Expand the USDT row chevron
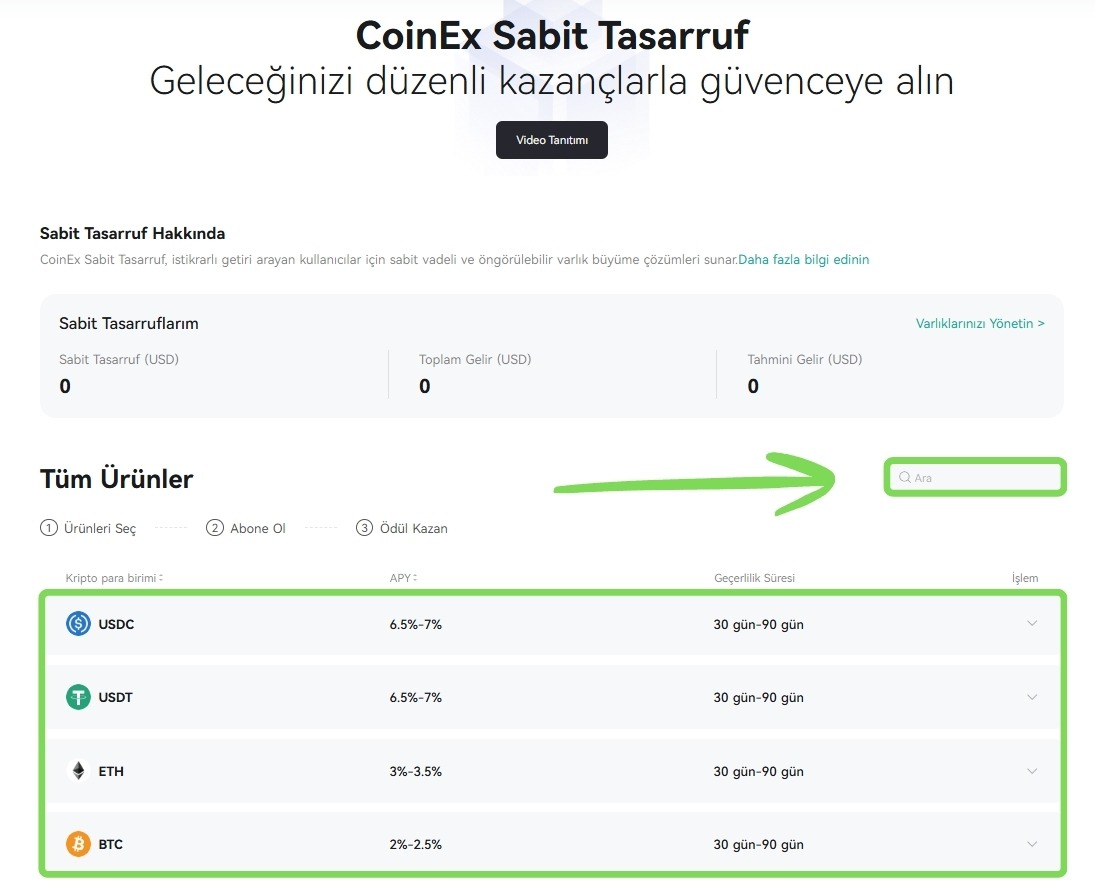1095x883 pixels. 1031,696
